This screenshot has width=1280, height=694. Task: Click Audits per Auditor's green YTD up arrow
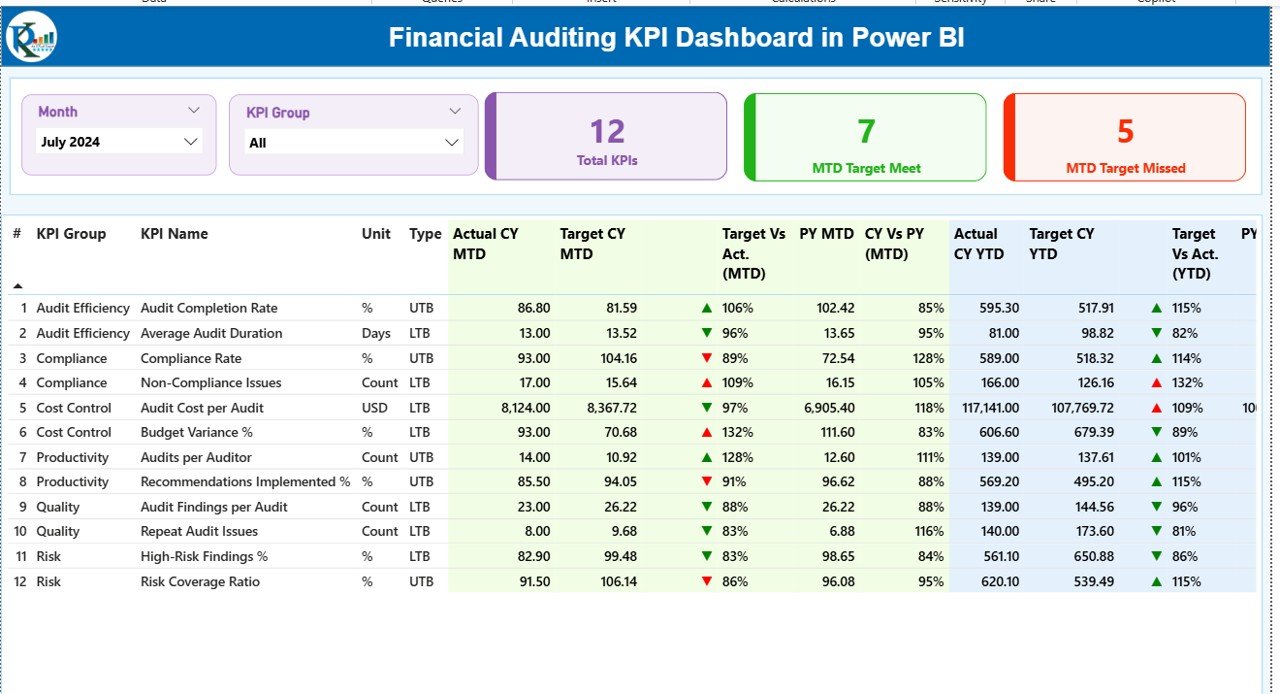pyautogui.click(x=1157, y=457)
